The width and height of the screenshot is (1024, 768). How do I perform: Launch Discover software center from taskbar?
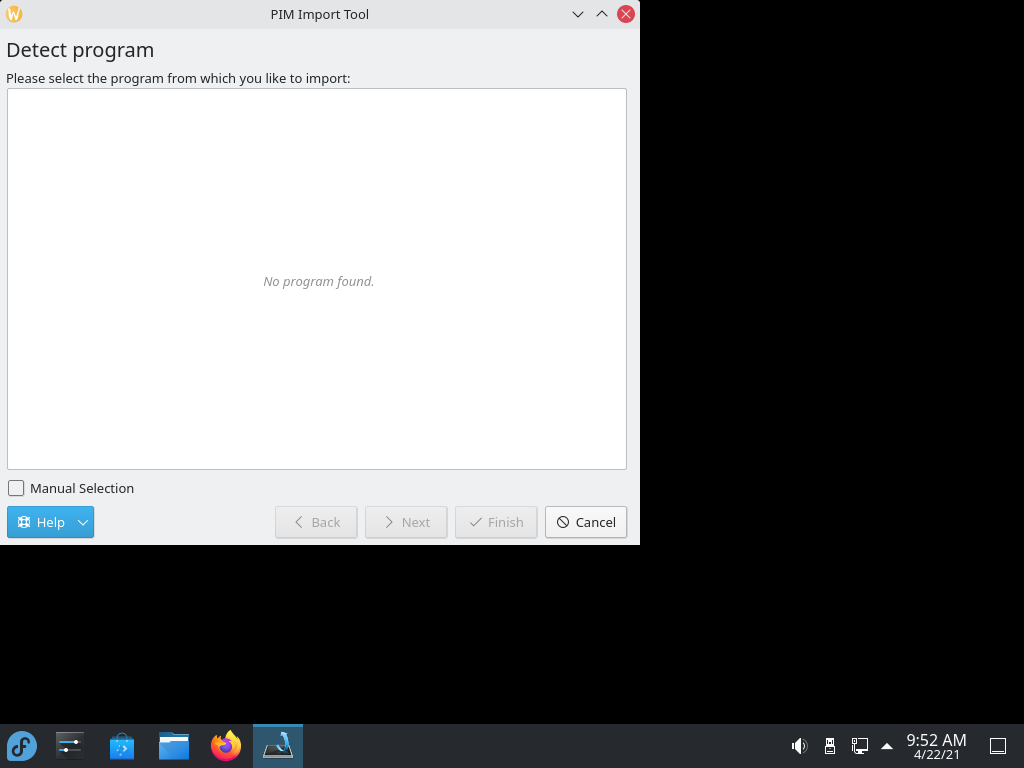coord(122,746)
